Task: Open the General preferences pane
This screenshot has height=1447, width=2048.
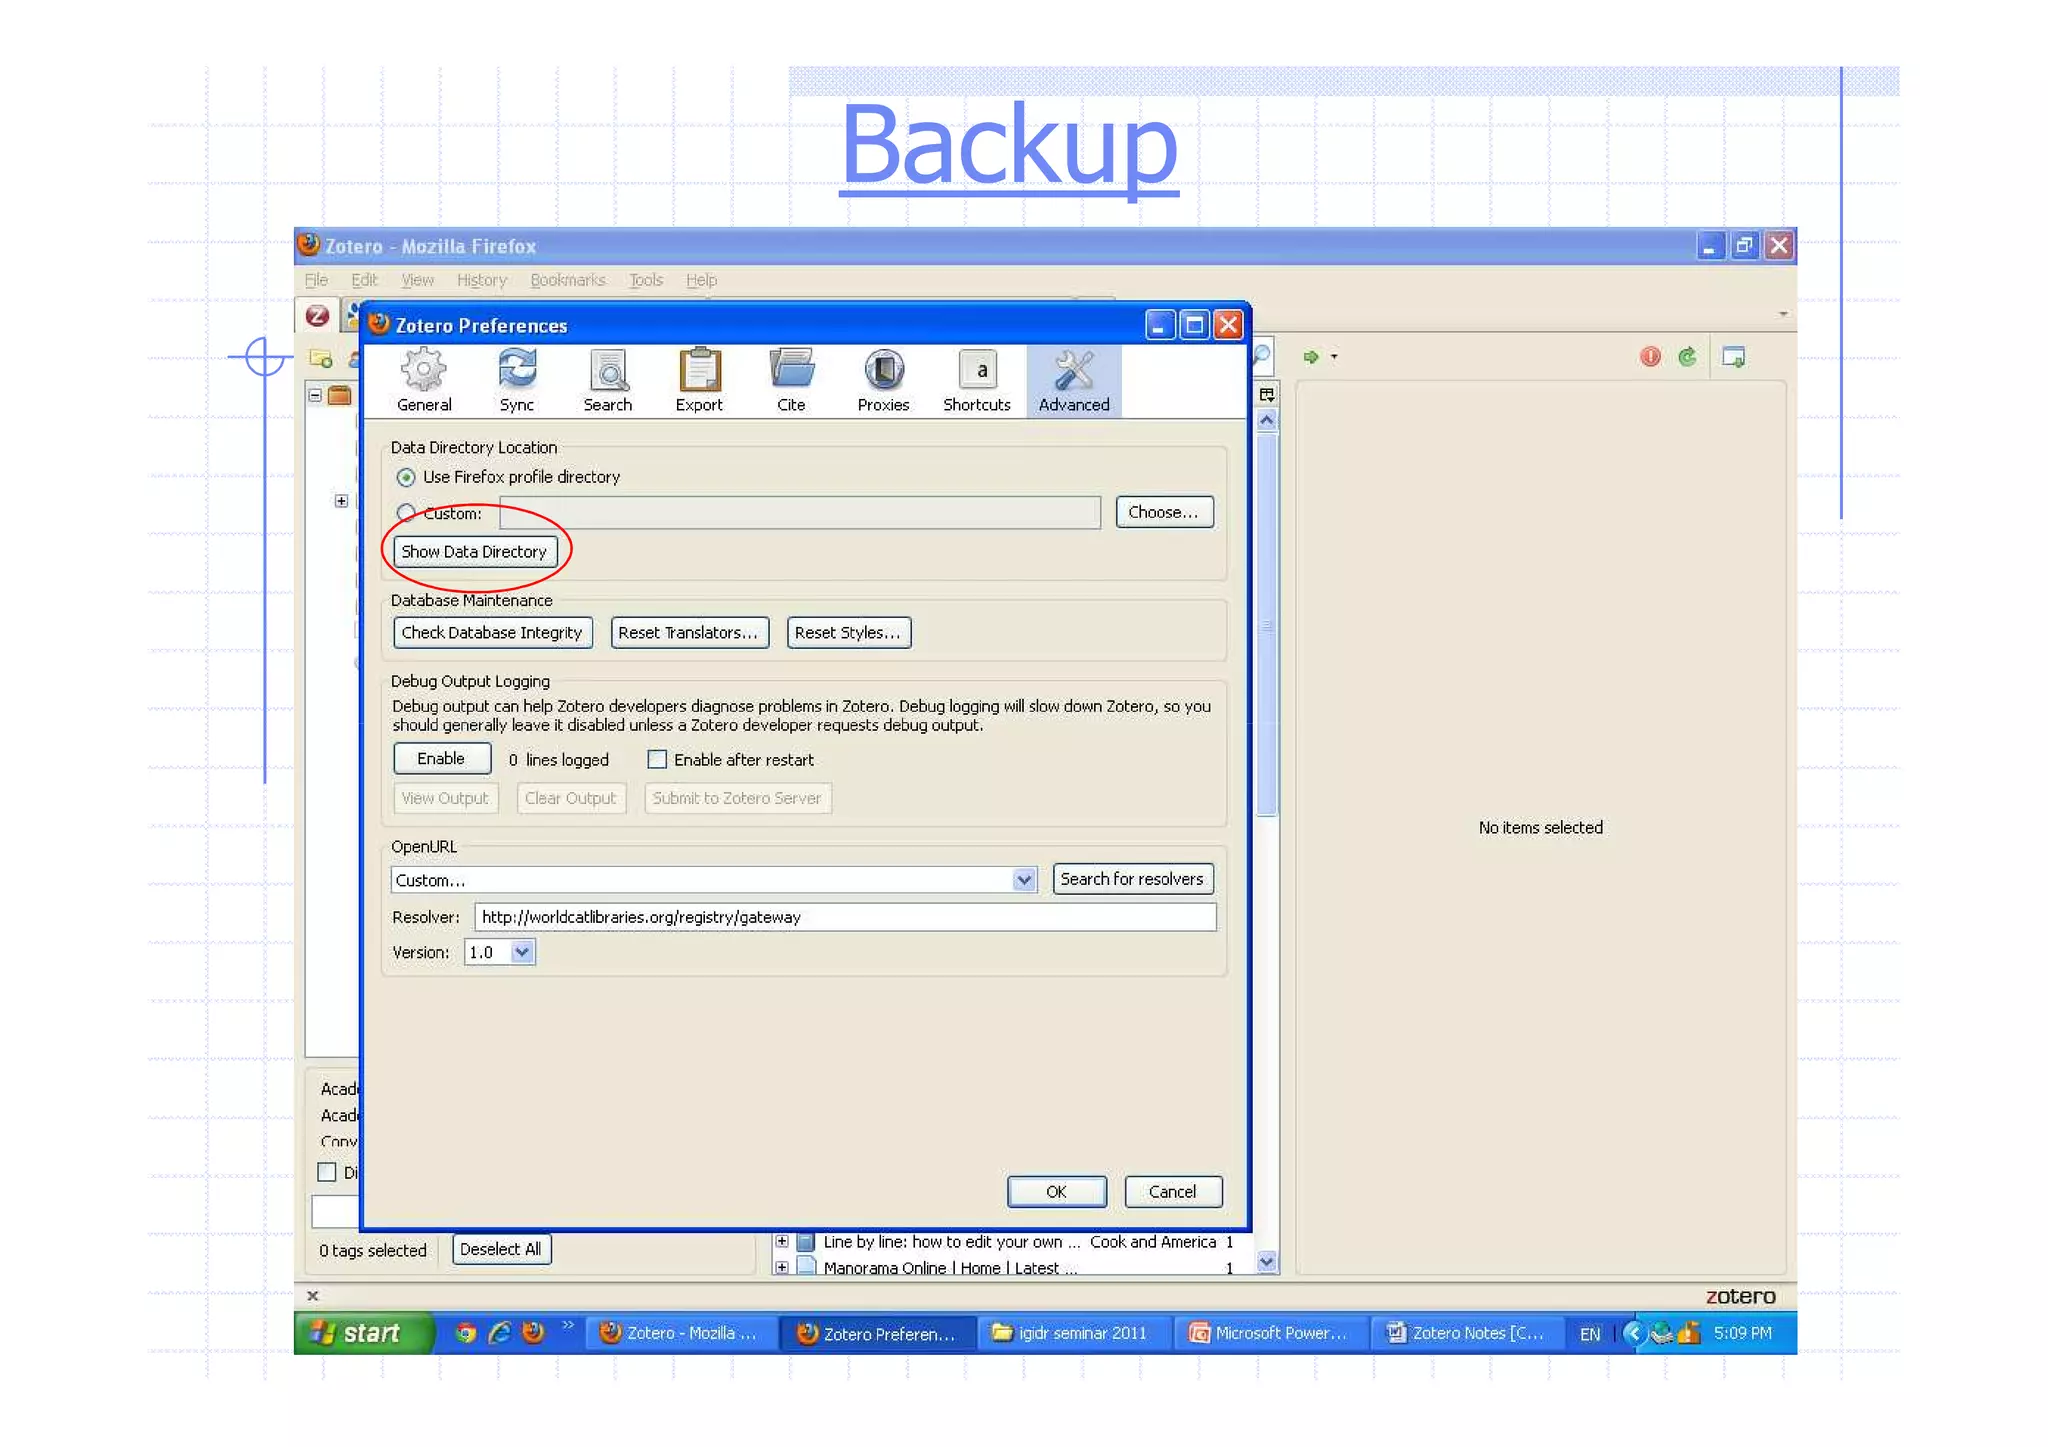Action: 424,381
